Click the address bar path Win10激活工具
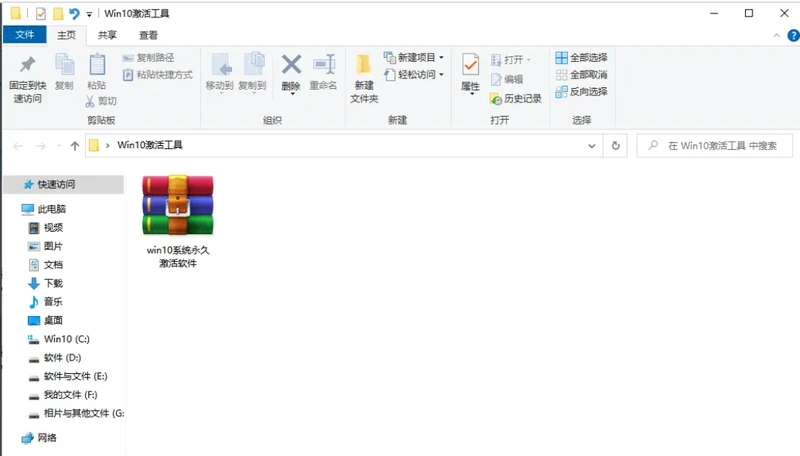Image resolution: width=800 pixels, height=456 pixels. (149, 145)
